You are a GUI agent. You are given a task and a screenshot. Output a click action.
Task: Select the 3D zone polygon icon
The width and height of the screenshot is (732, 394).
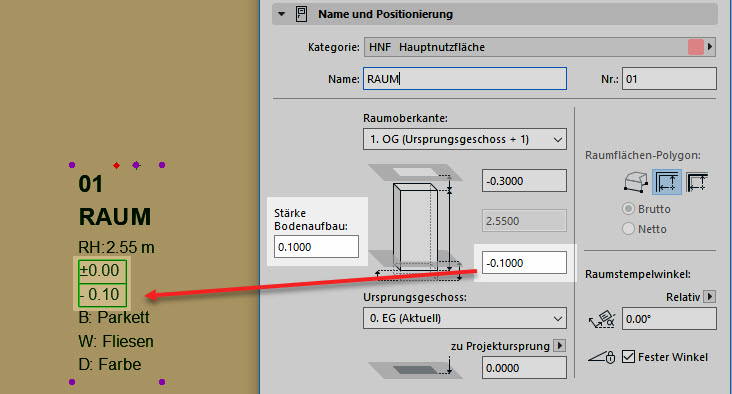(636, 182)
